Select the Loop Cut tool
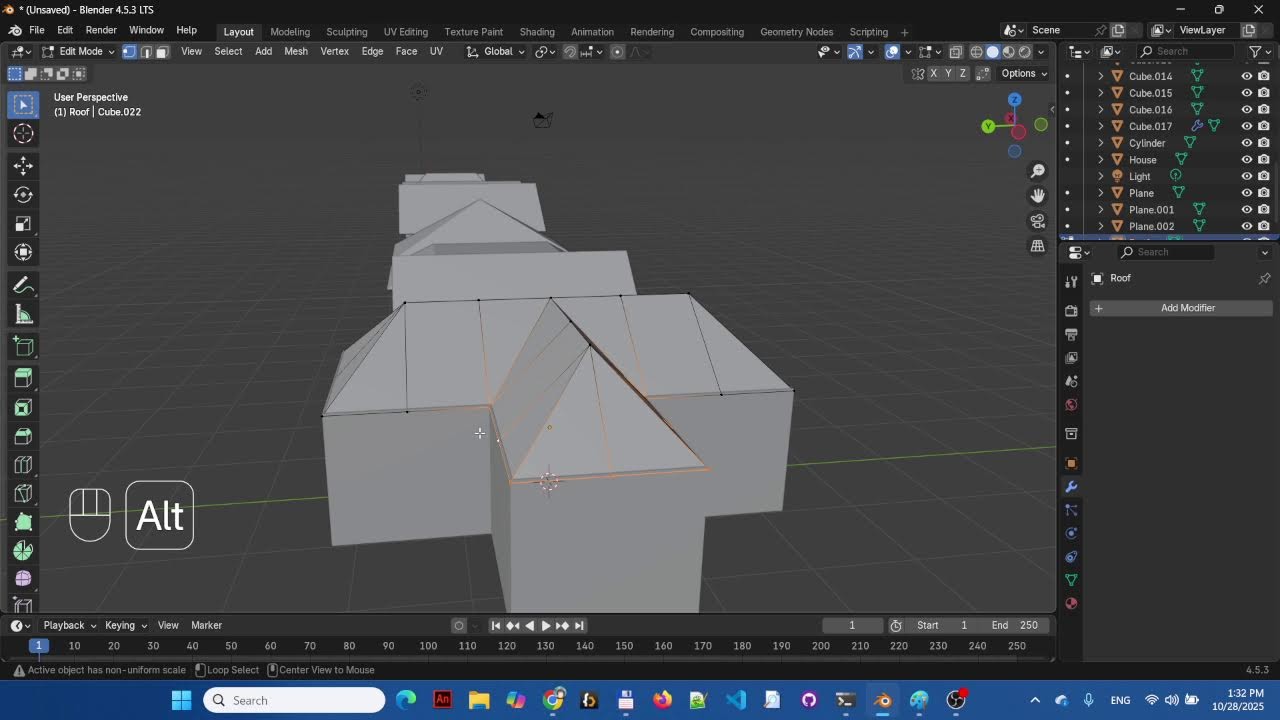 (x=23, y=465)
